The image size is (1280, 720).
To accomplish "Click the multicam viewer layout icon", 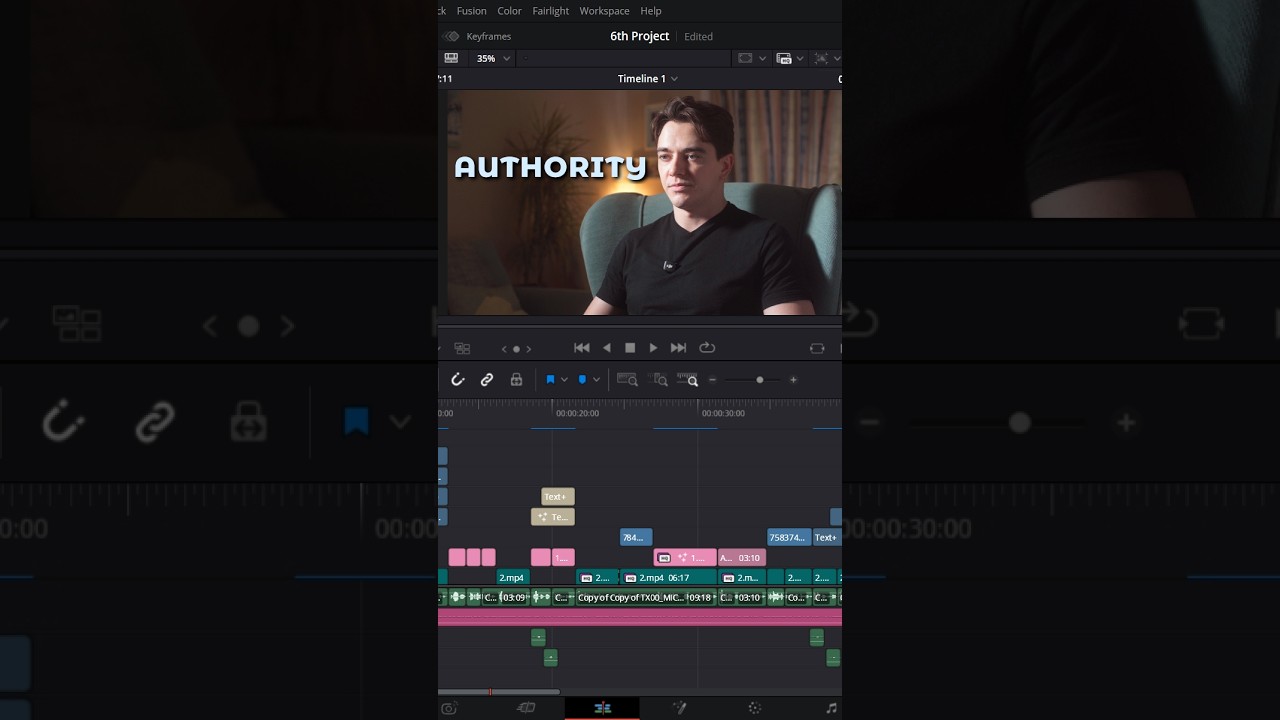I will click(x=462, y=348).
